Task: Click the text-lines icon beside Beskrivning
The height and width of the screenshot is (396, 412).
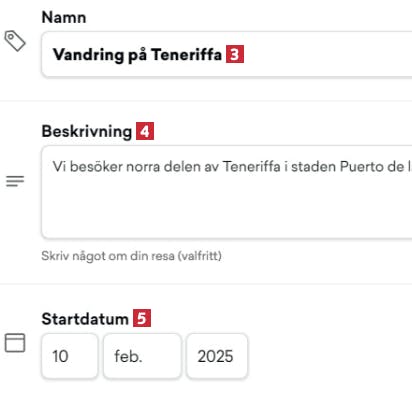Action: pos(15,181)
